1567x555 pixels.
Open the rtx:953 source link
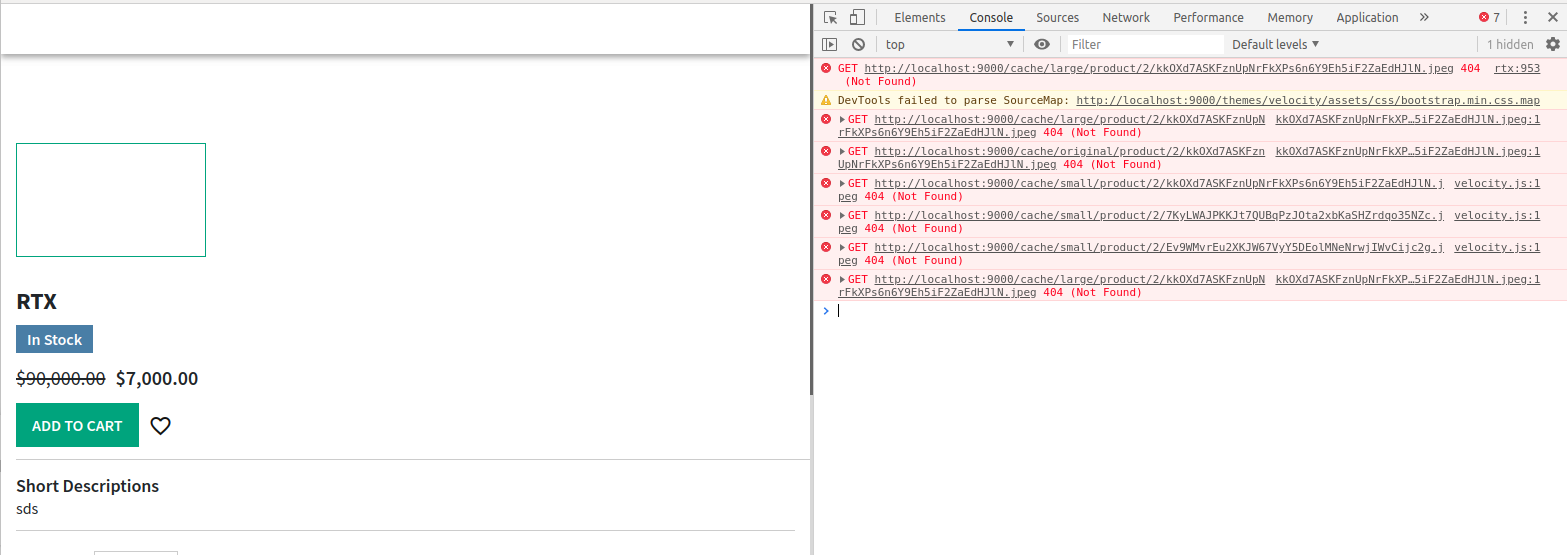(x=1517, y=68)
